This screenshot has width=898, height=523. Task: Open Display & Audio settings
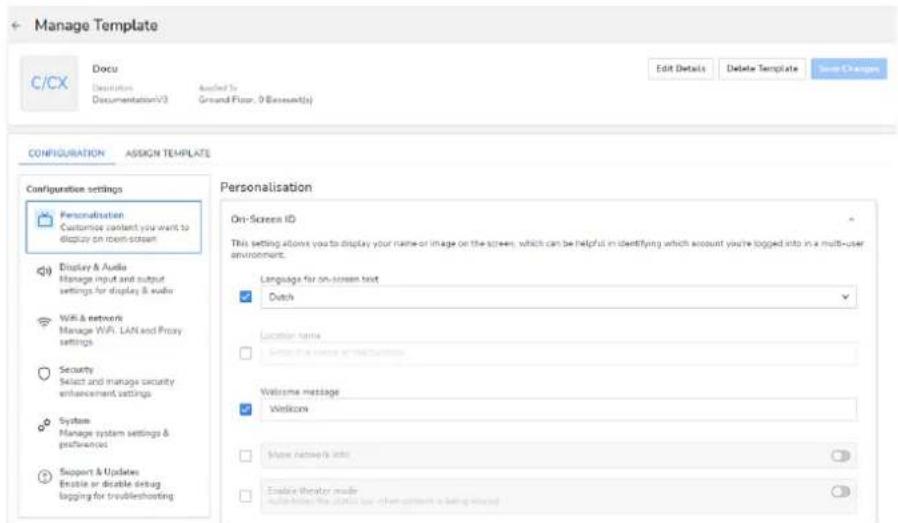113,278
